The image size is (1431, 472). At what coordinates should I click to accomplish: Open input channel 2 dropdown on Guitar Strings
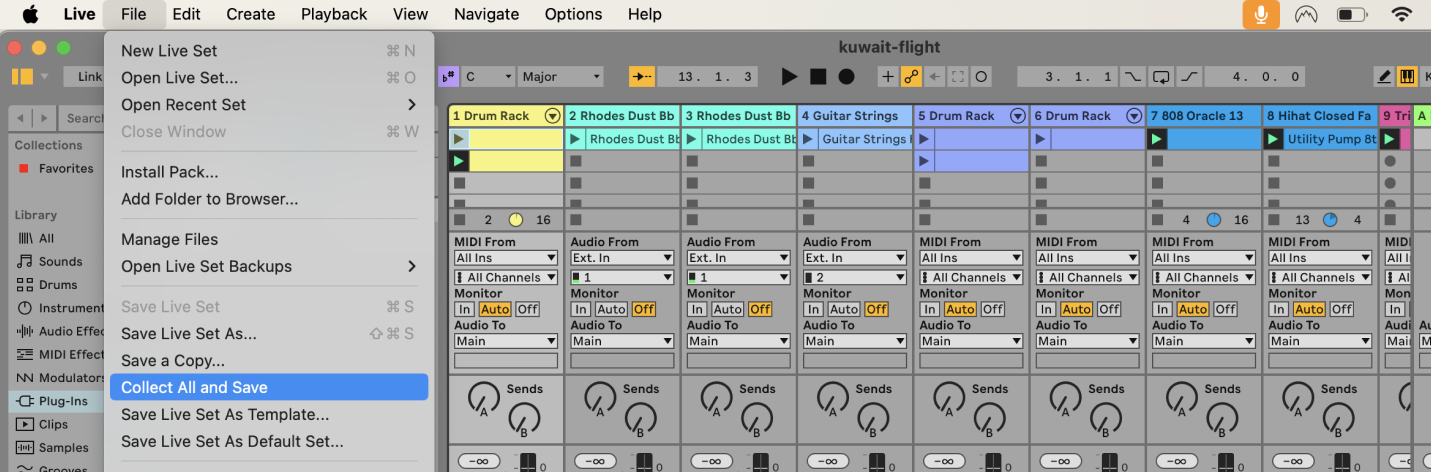click(x=855, y=277)
